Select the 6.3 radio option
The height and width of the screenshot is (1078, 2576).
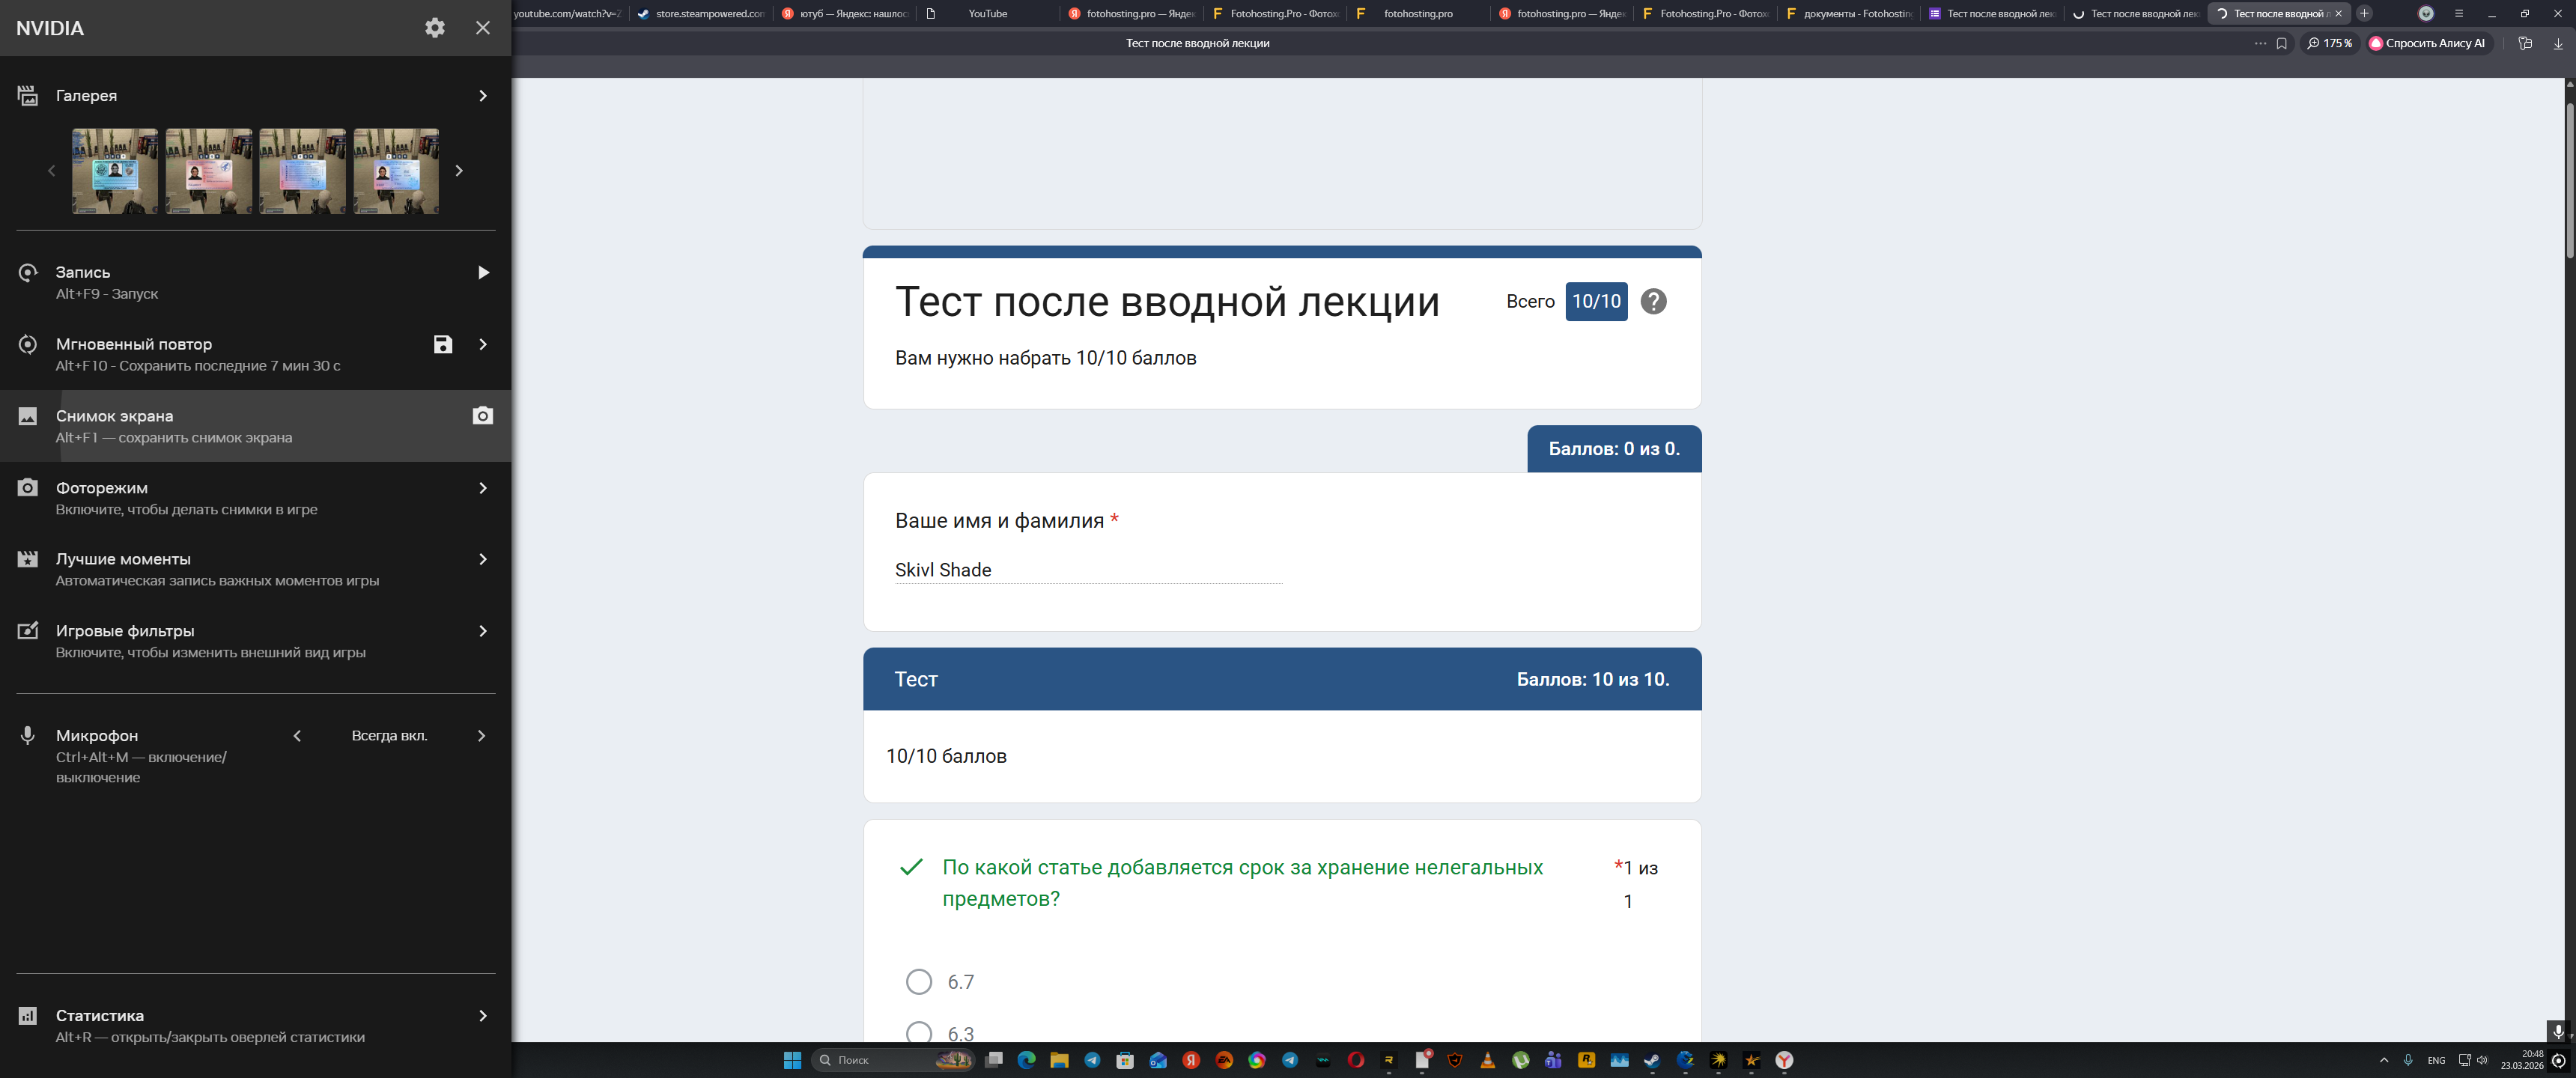click(918, 1032)
